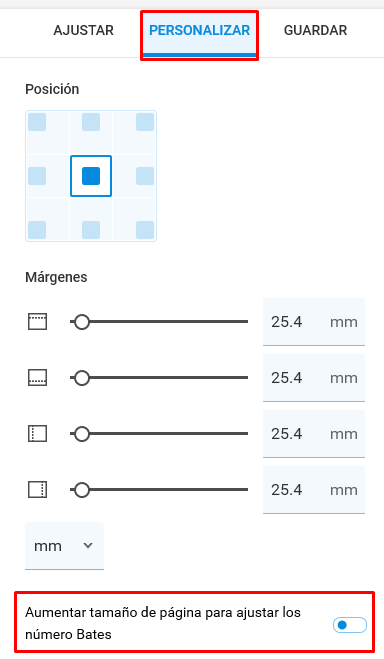
Task: Select the top-right position square
Action: click(x=145, y=122)
